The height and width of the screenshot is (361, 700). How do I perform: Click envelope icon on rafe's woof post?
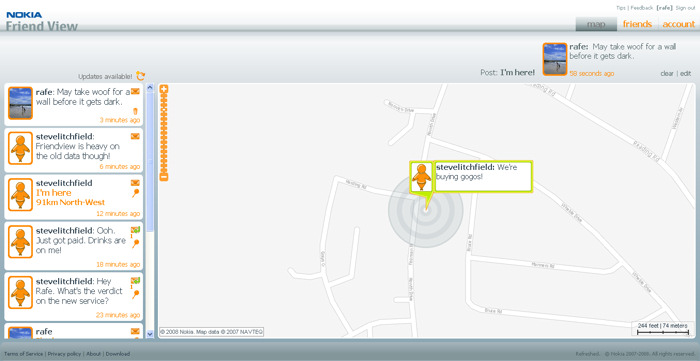(x=135, y=91)
